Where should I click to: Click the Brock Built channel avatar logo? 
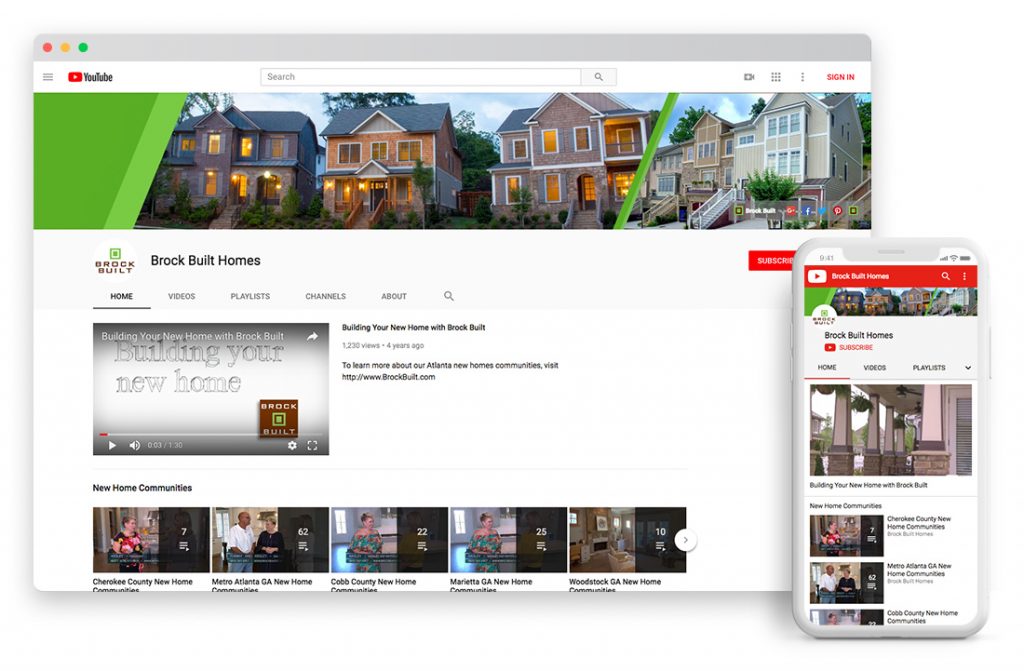click(115, 261)
